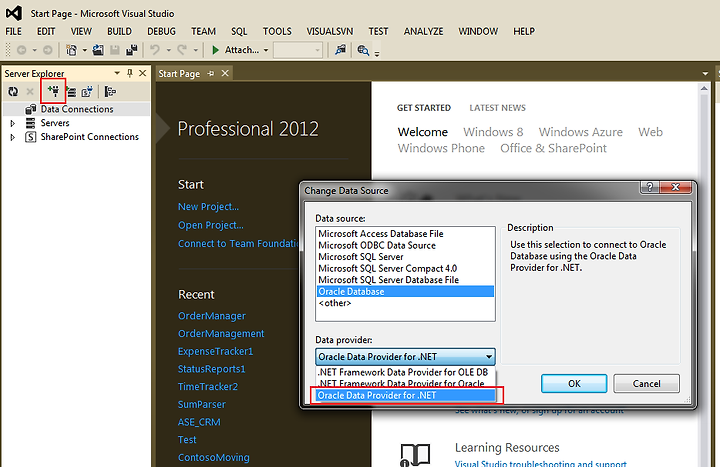Start debugging with the green Attach arrow
This screenshot has height=467, width=720.
click(215, 50)
